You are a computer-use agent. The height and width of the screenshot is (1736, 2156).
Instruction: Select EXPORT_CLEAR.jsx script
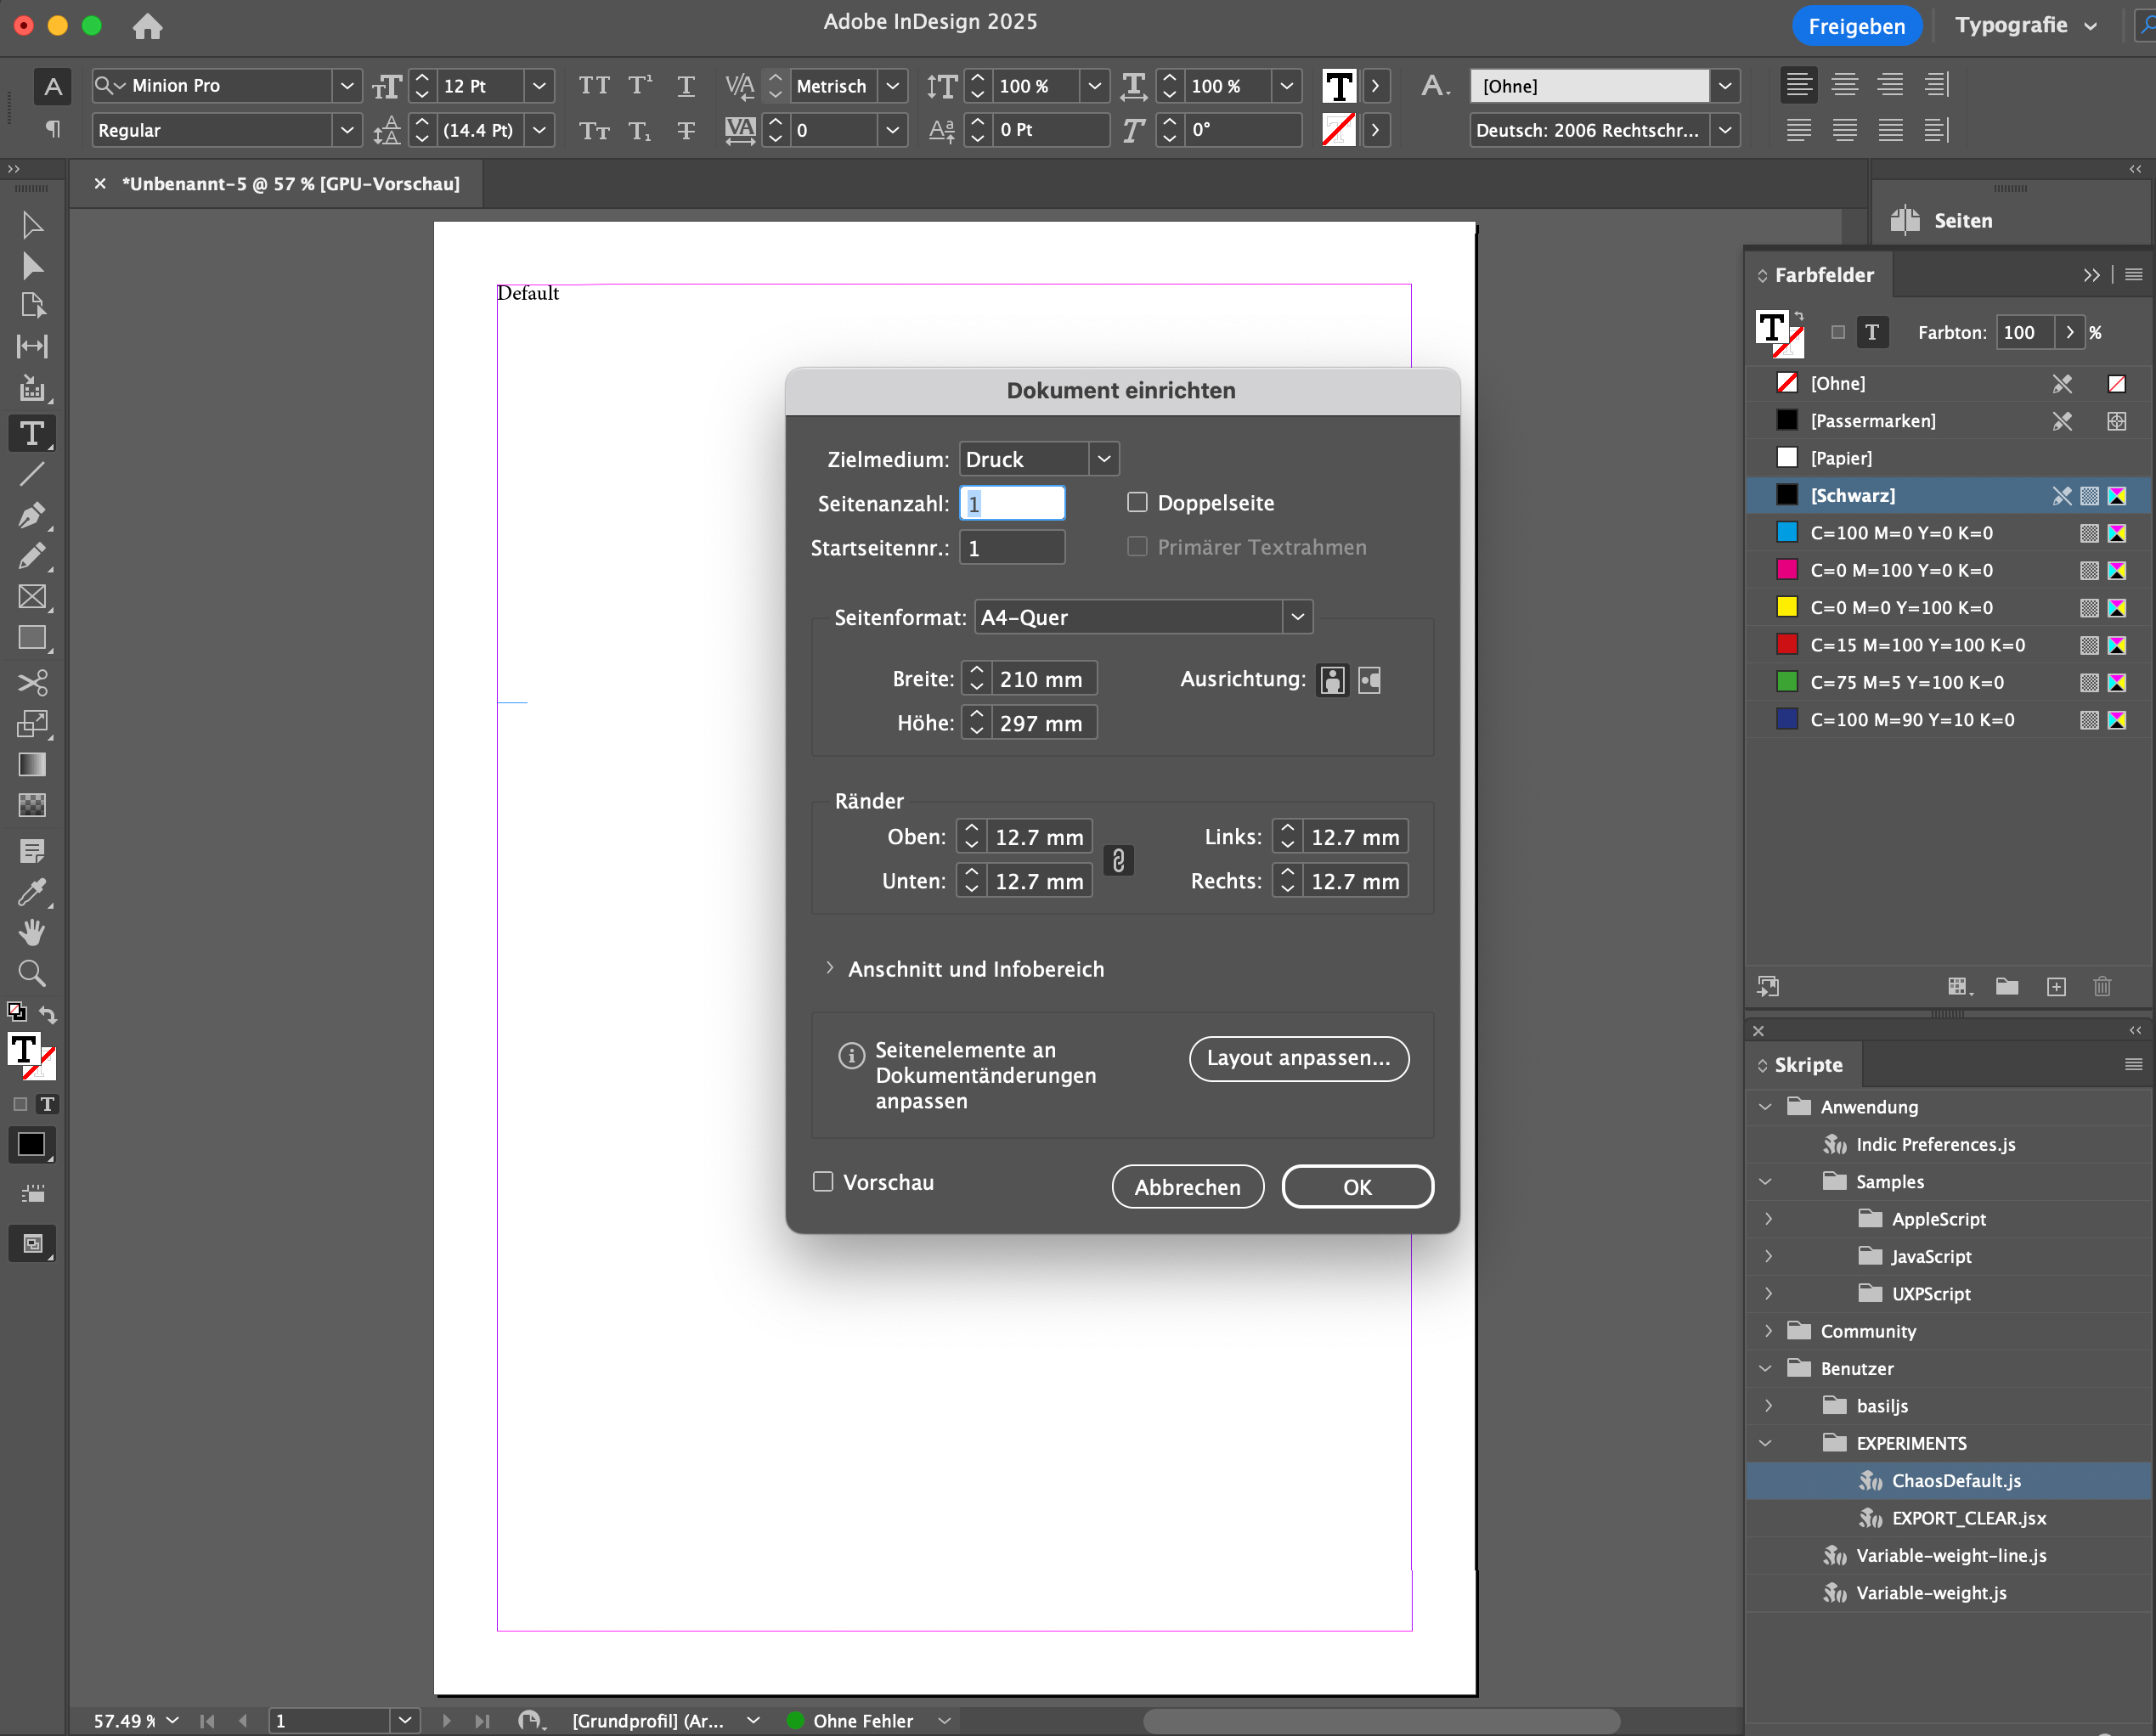(x=1947, y=1518)
